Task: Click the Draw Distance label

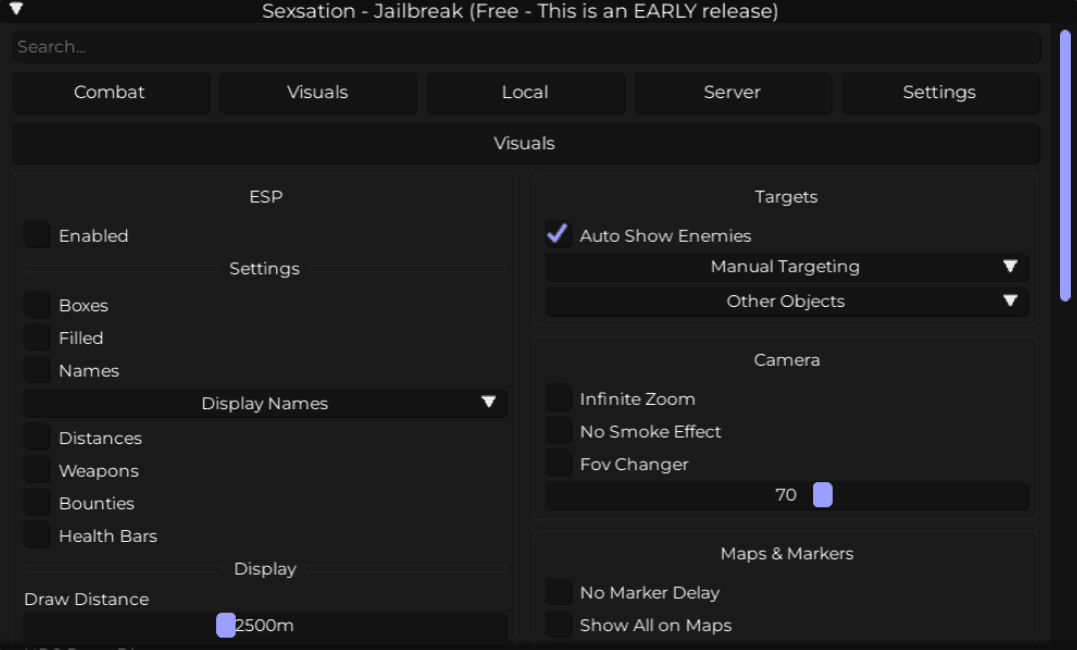Action: 87,599
